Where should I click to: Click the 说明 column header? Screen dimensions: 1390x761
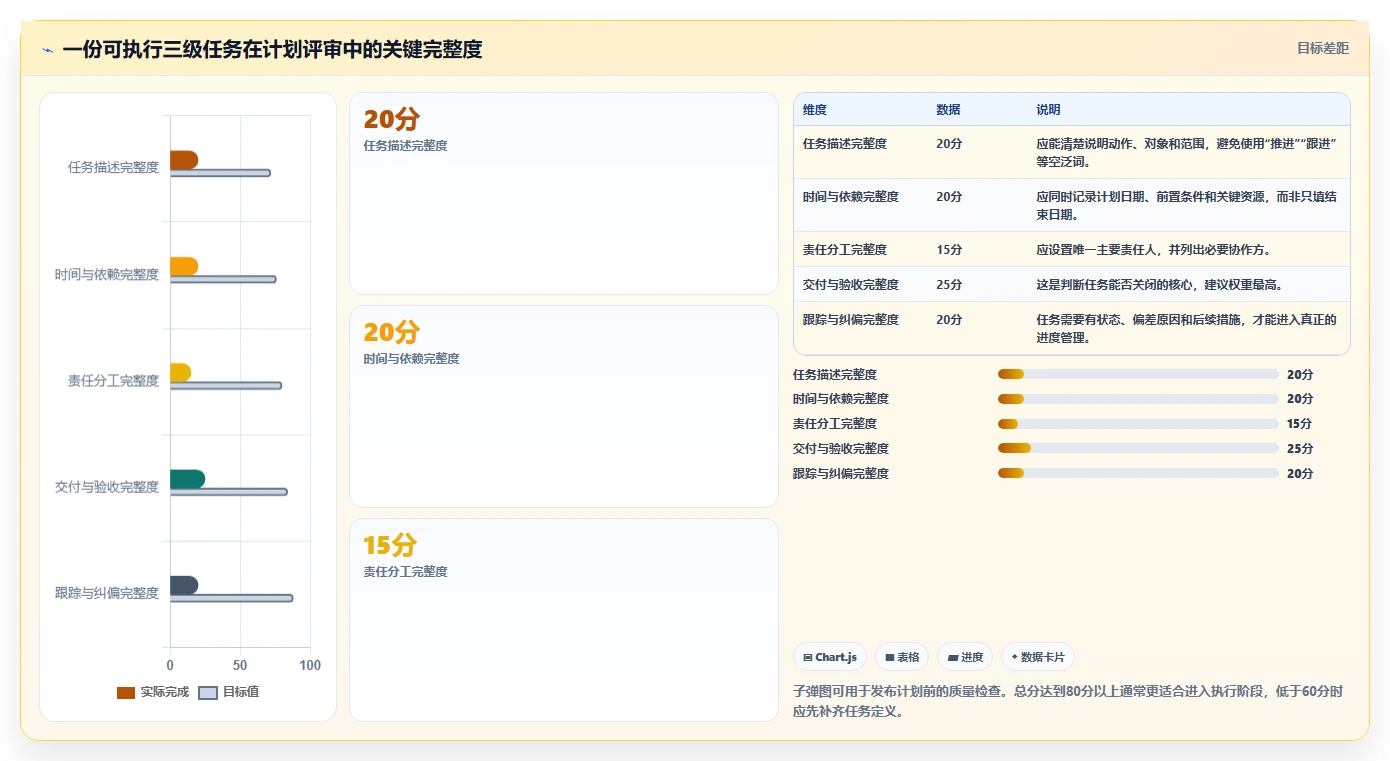(x=1048, y=109)
